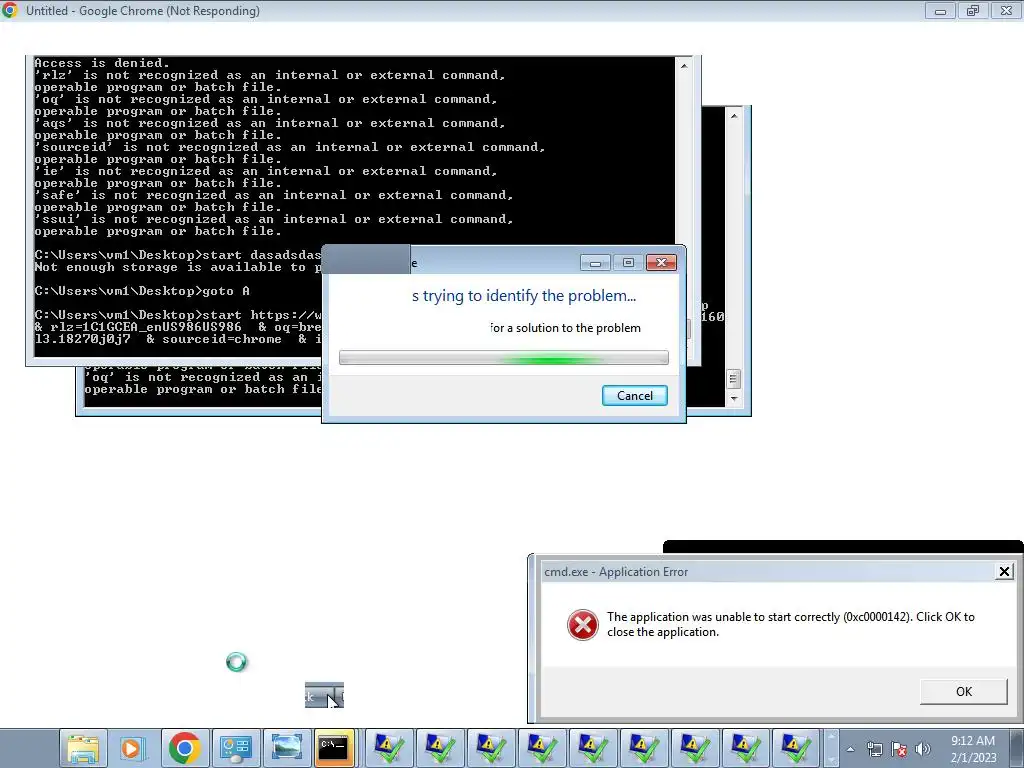1024x768 pixels.
Task: Open Windows Media Player from taskbar
Action: (x=133, y=748)
